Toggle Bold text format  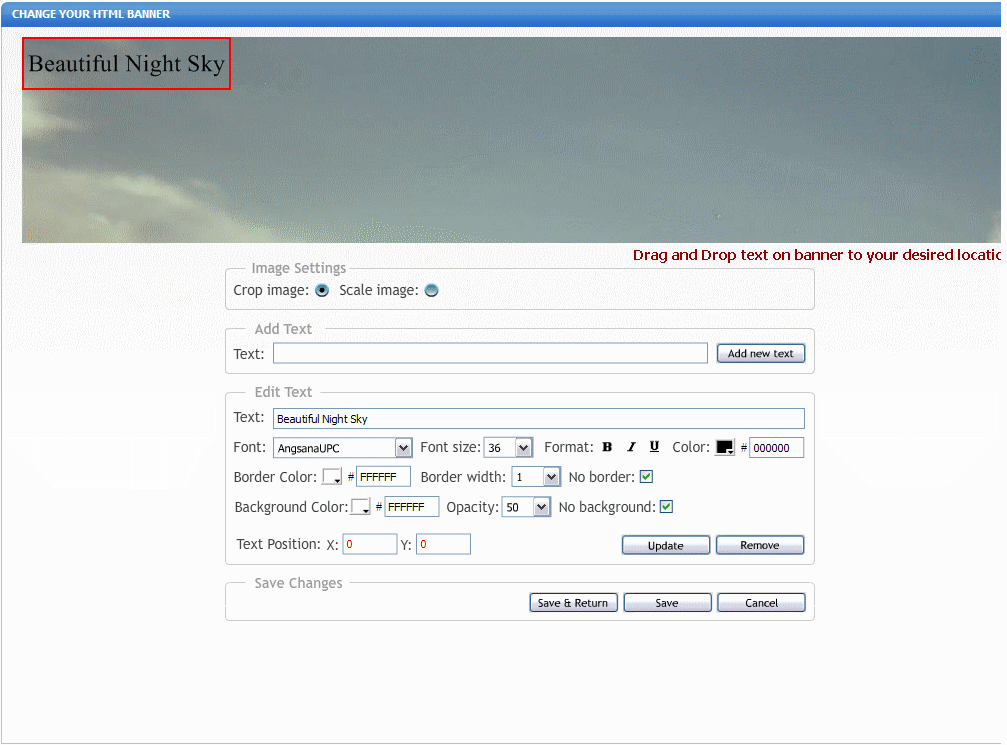[607, 447]
